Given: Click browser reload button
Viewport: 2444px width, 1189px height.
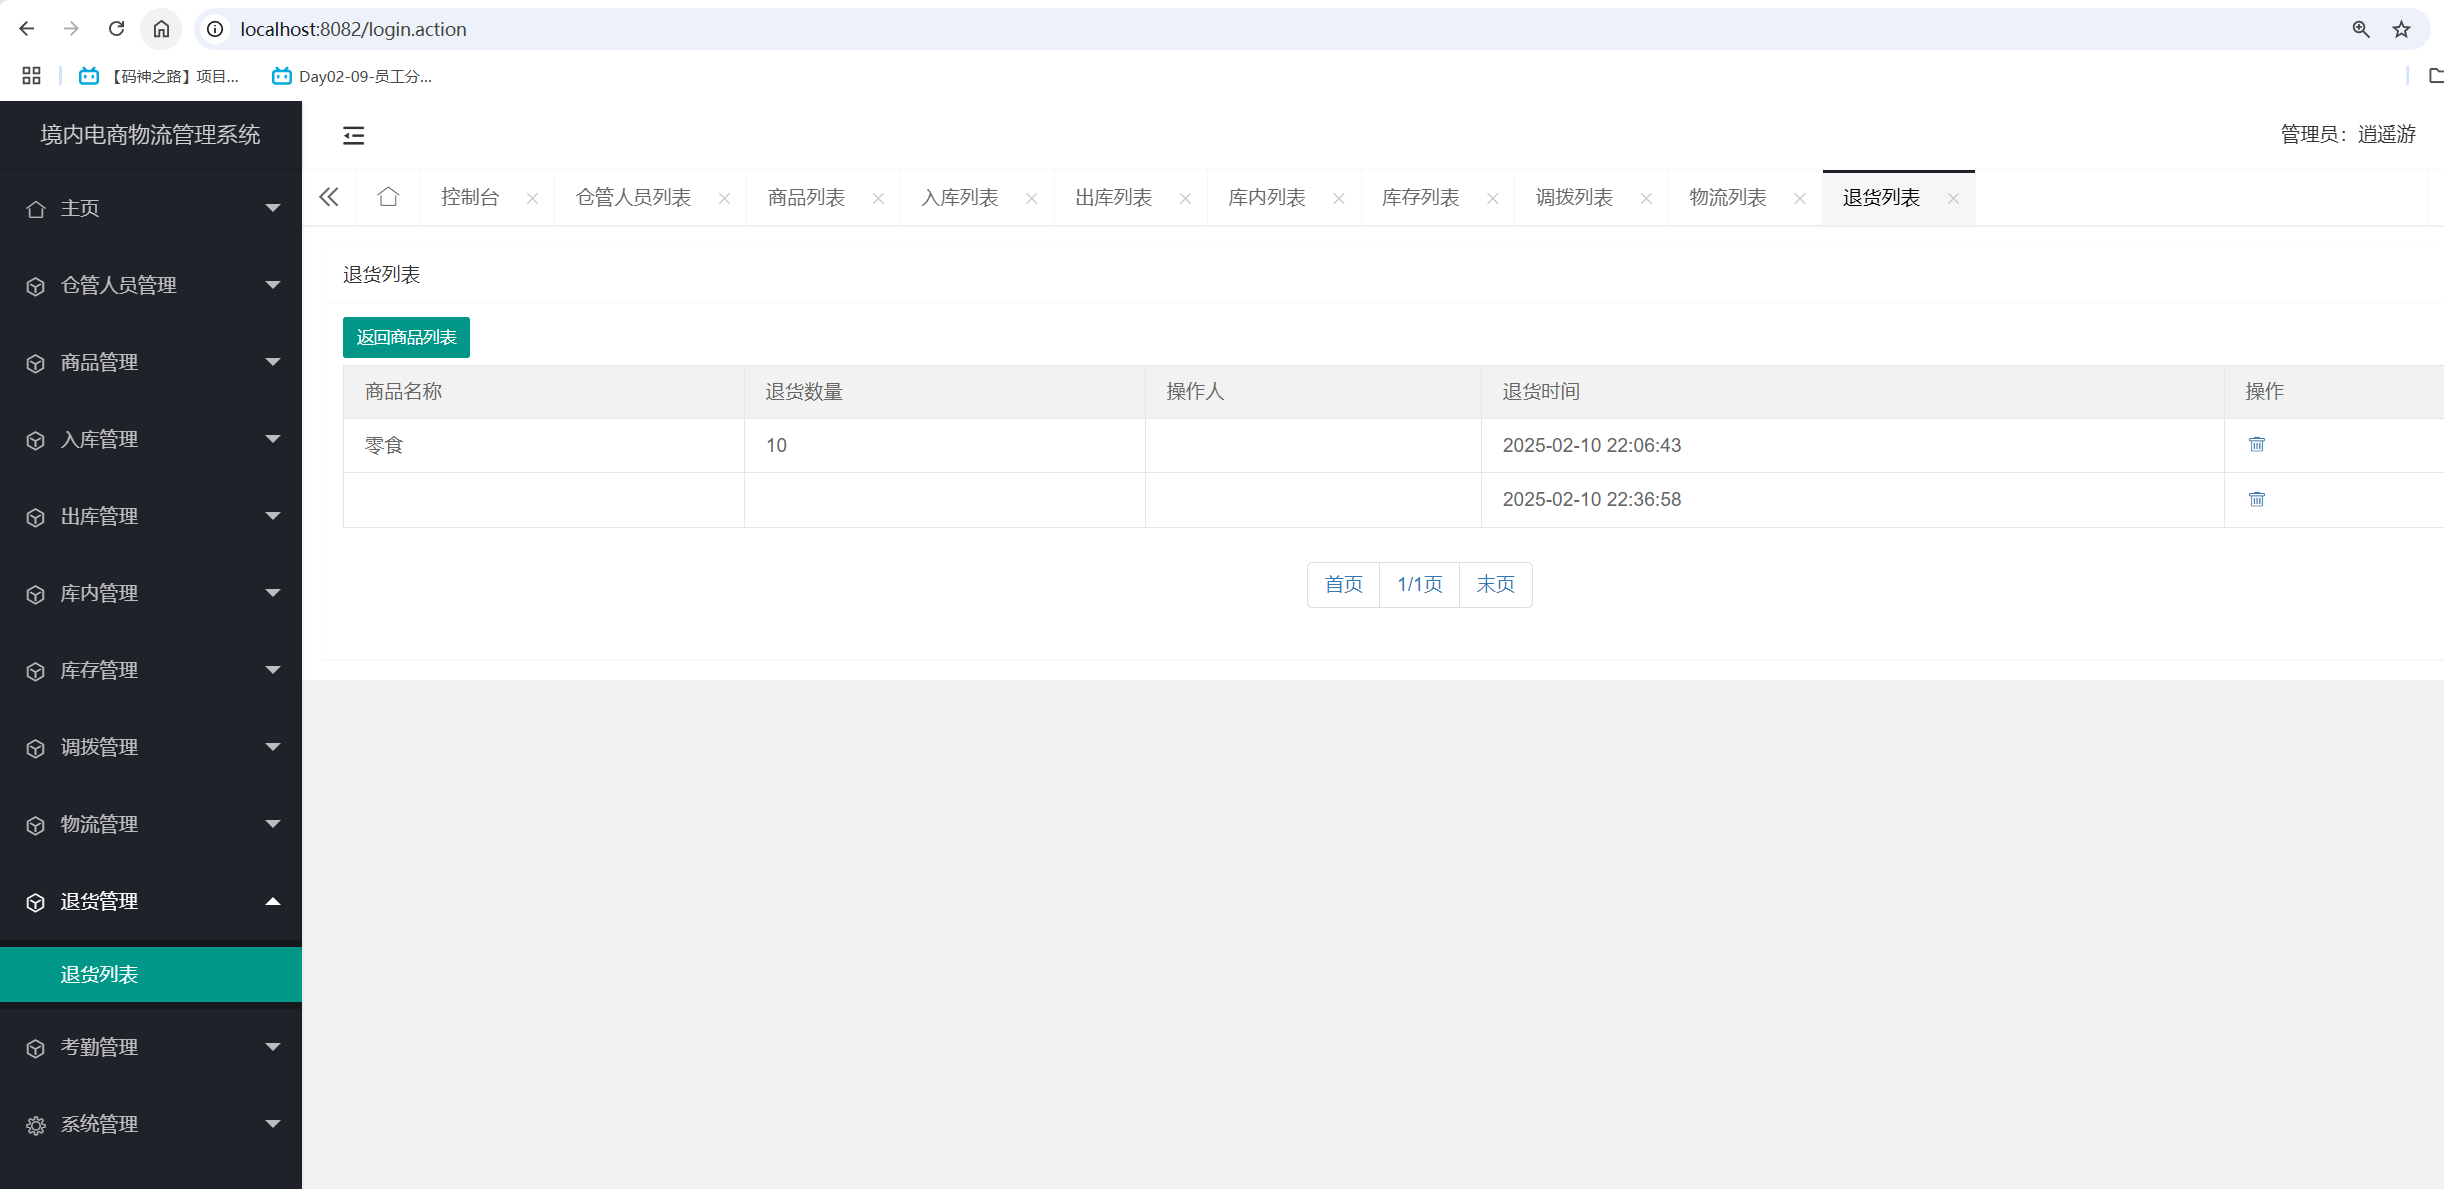Looking at the screenshot, I should (x=117, y=29).
